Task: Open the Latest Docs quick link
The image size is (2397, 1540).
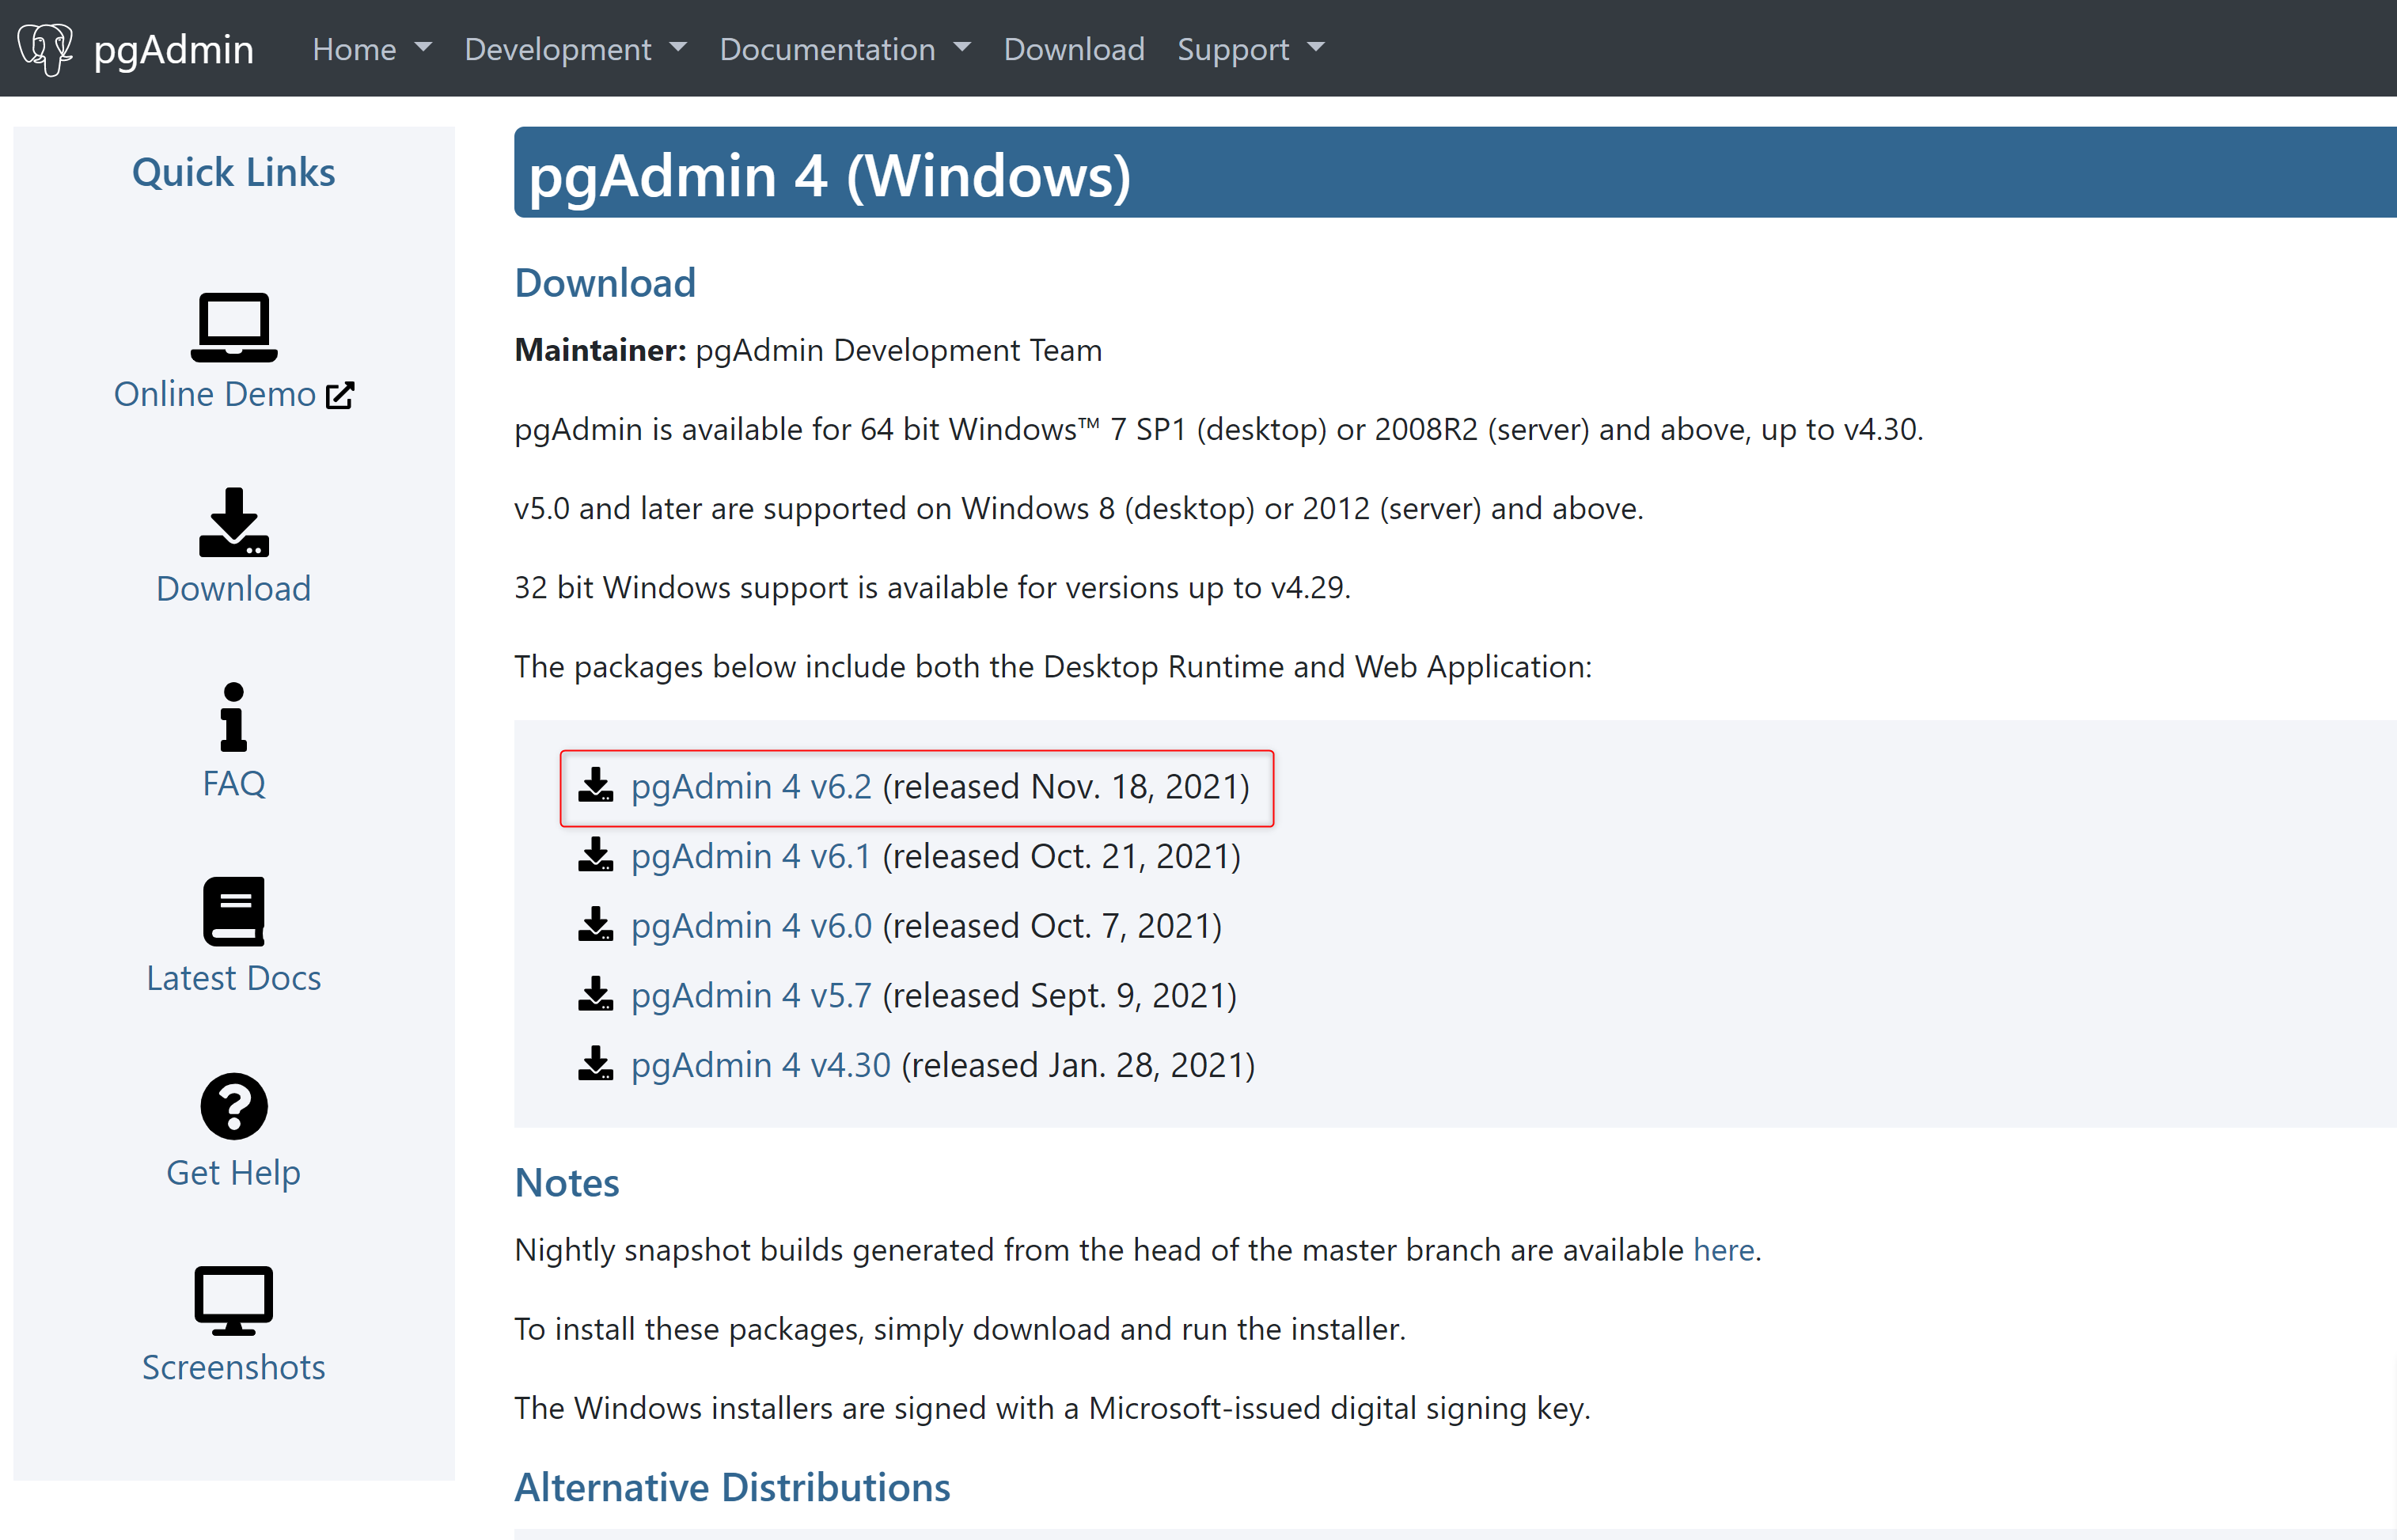Action: click(x=234, y=978)
